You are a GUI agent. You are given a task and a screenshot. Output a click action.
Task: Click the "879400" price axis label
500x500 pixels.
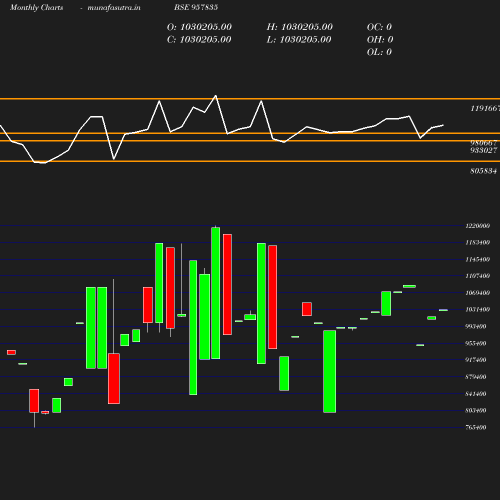476,377
